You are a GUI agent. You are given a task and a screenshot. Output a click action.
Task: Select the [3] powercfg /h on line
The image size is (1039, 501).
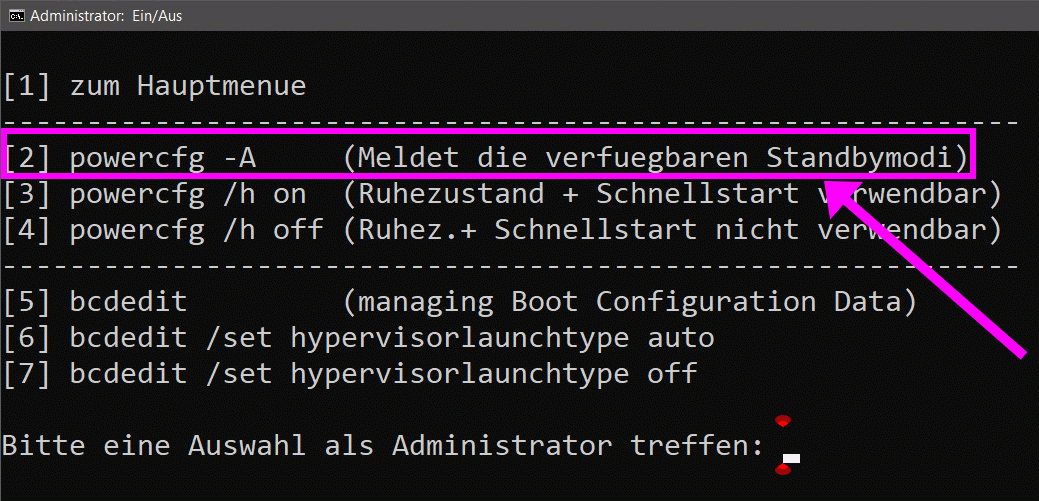tap(154, 194)
